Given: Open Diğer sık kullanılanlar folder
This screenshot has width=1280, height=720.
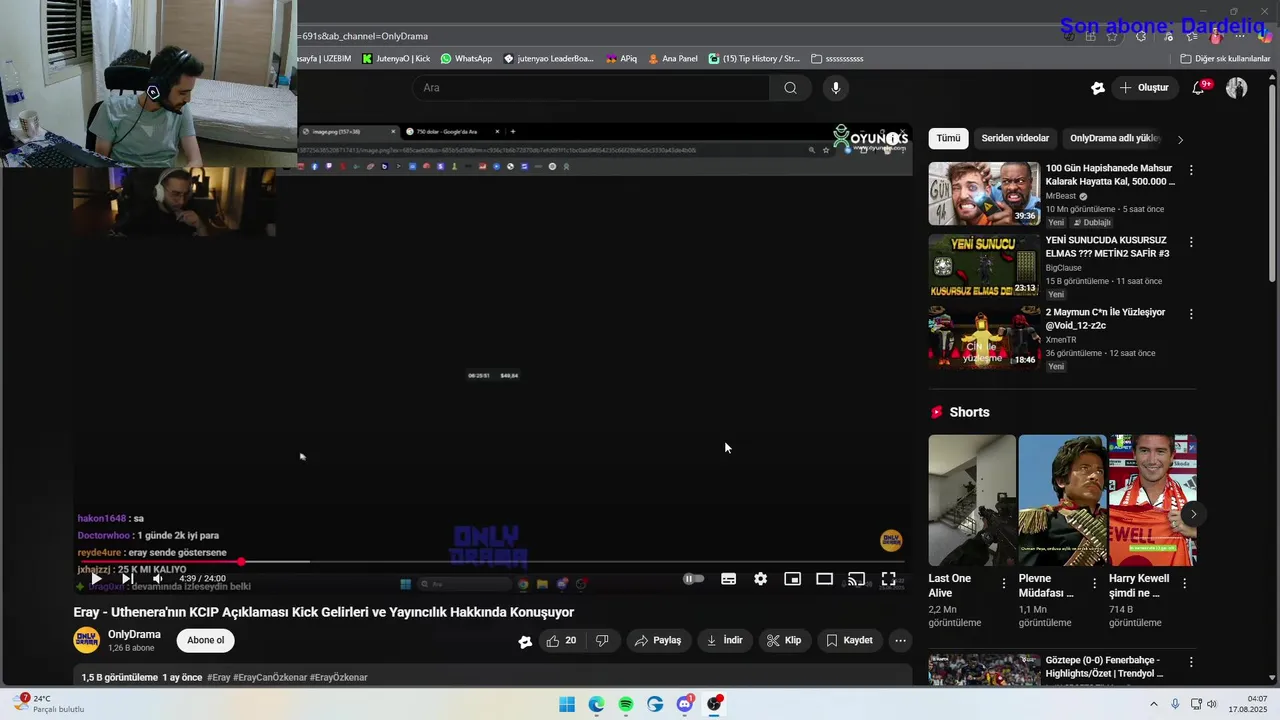Looking at the screenshot, I should (x=1225, y=58).
